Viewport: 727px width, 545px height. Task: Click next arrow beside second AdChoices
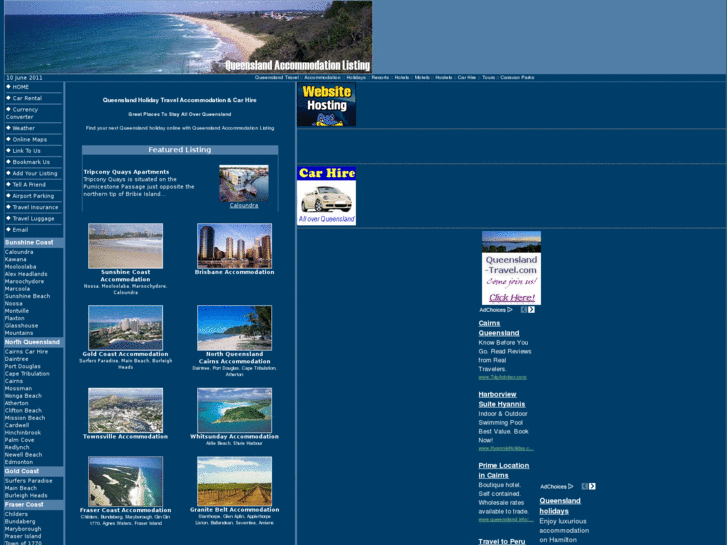coord(592,487)
